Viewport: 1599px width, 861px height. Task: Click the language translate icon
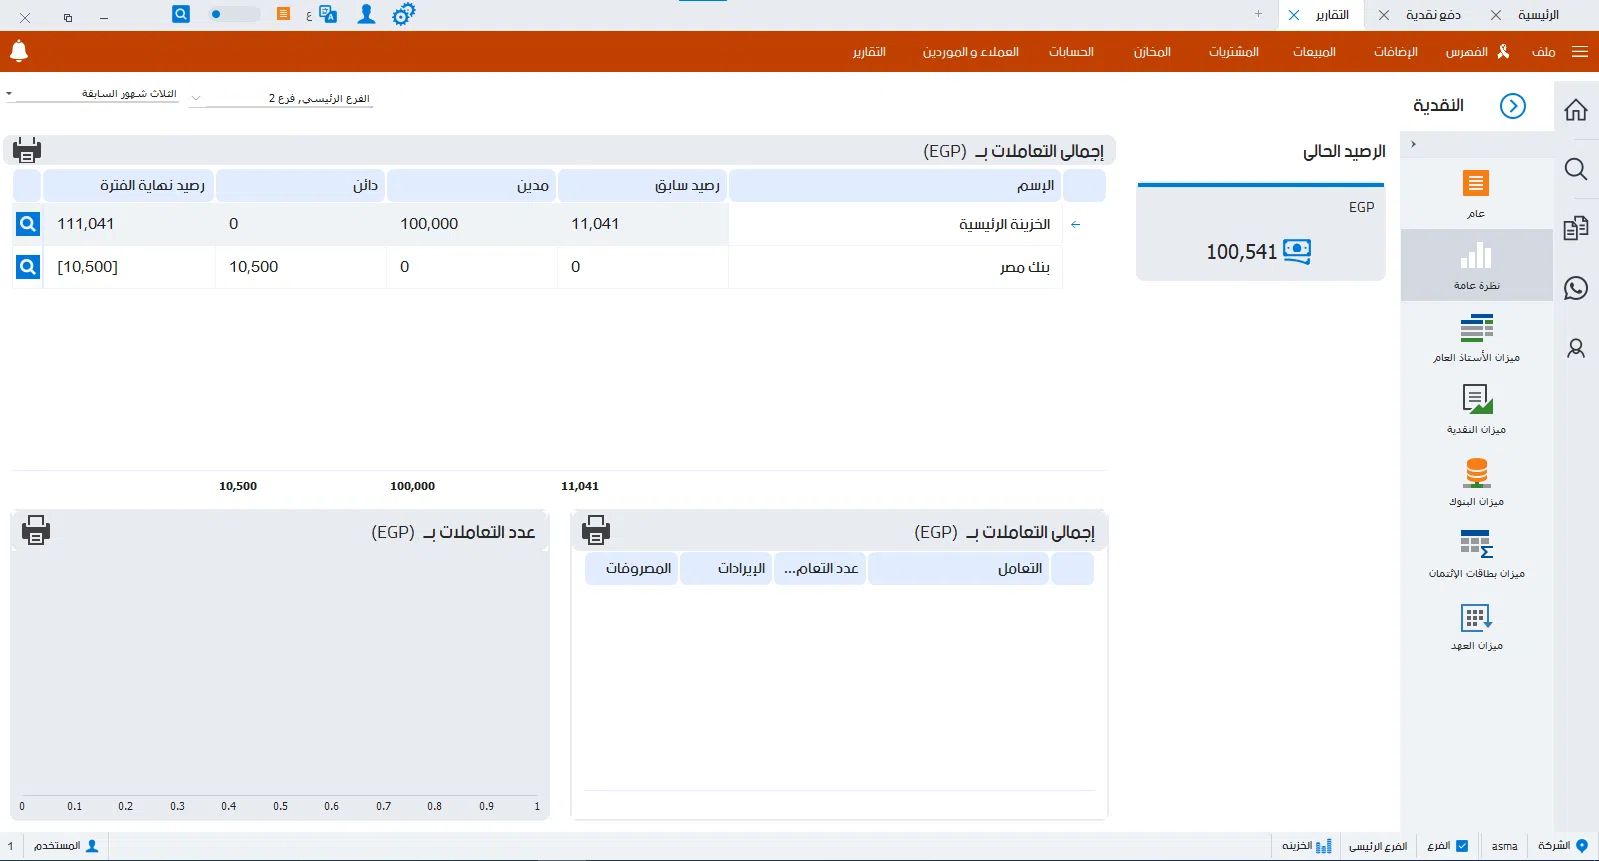(327, 15)
